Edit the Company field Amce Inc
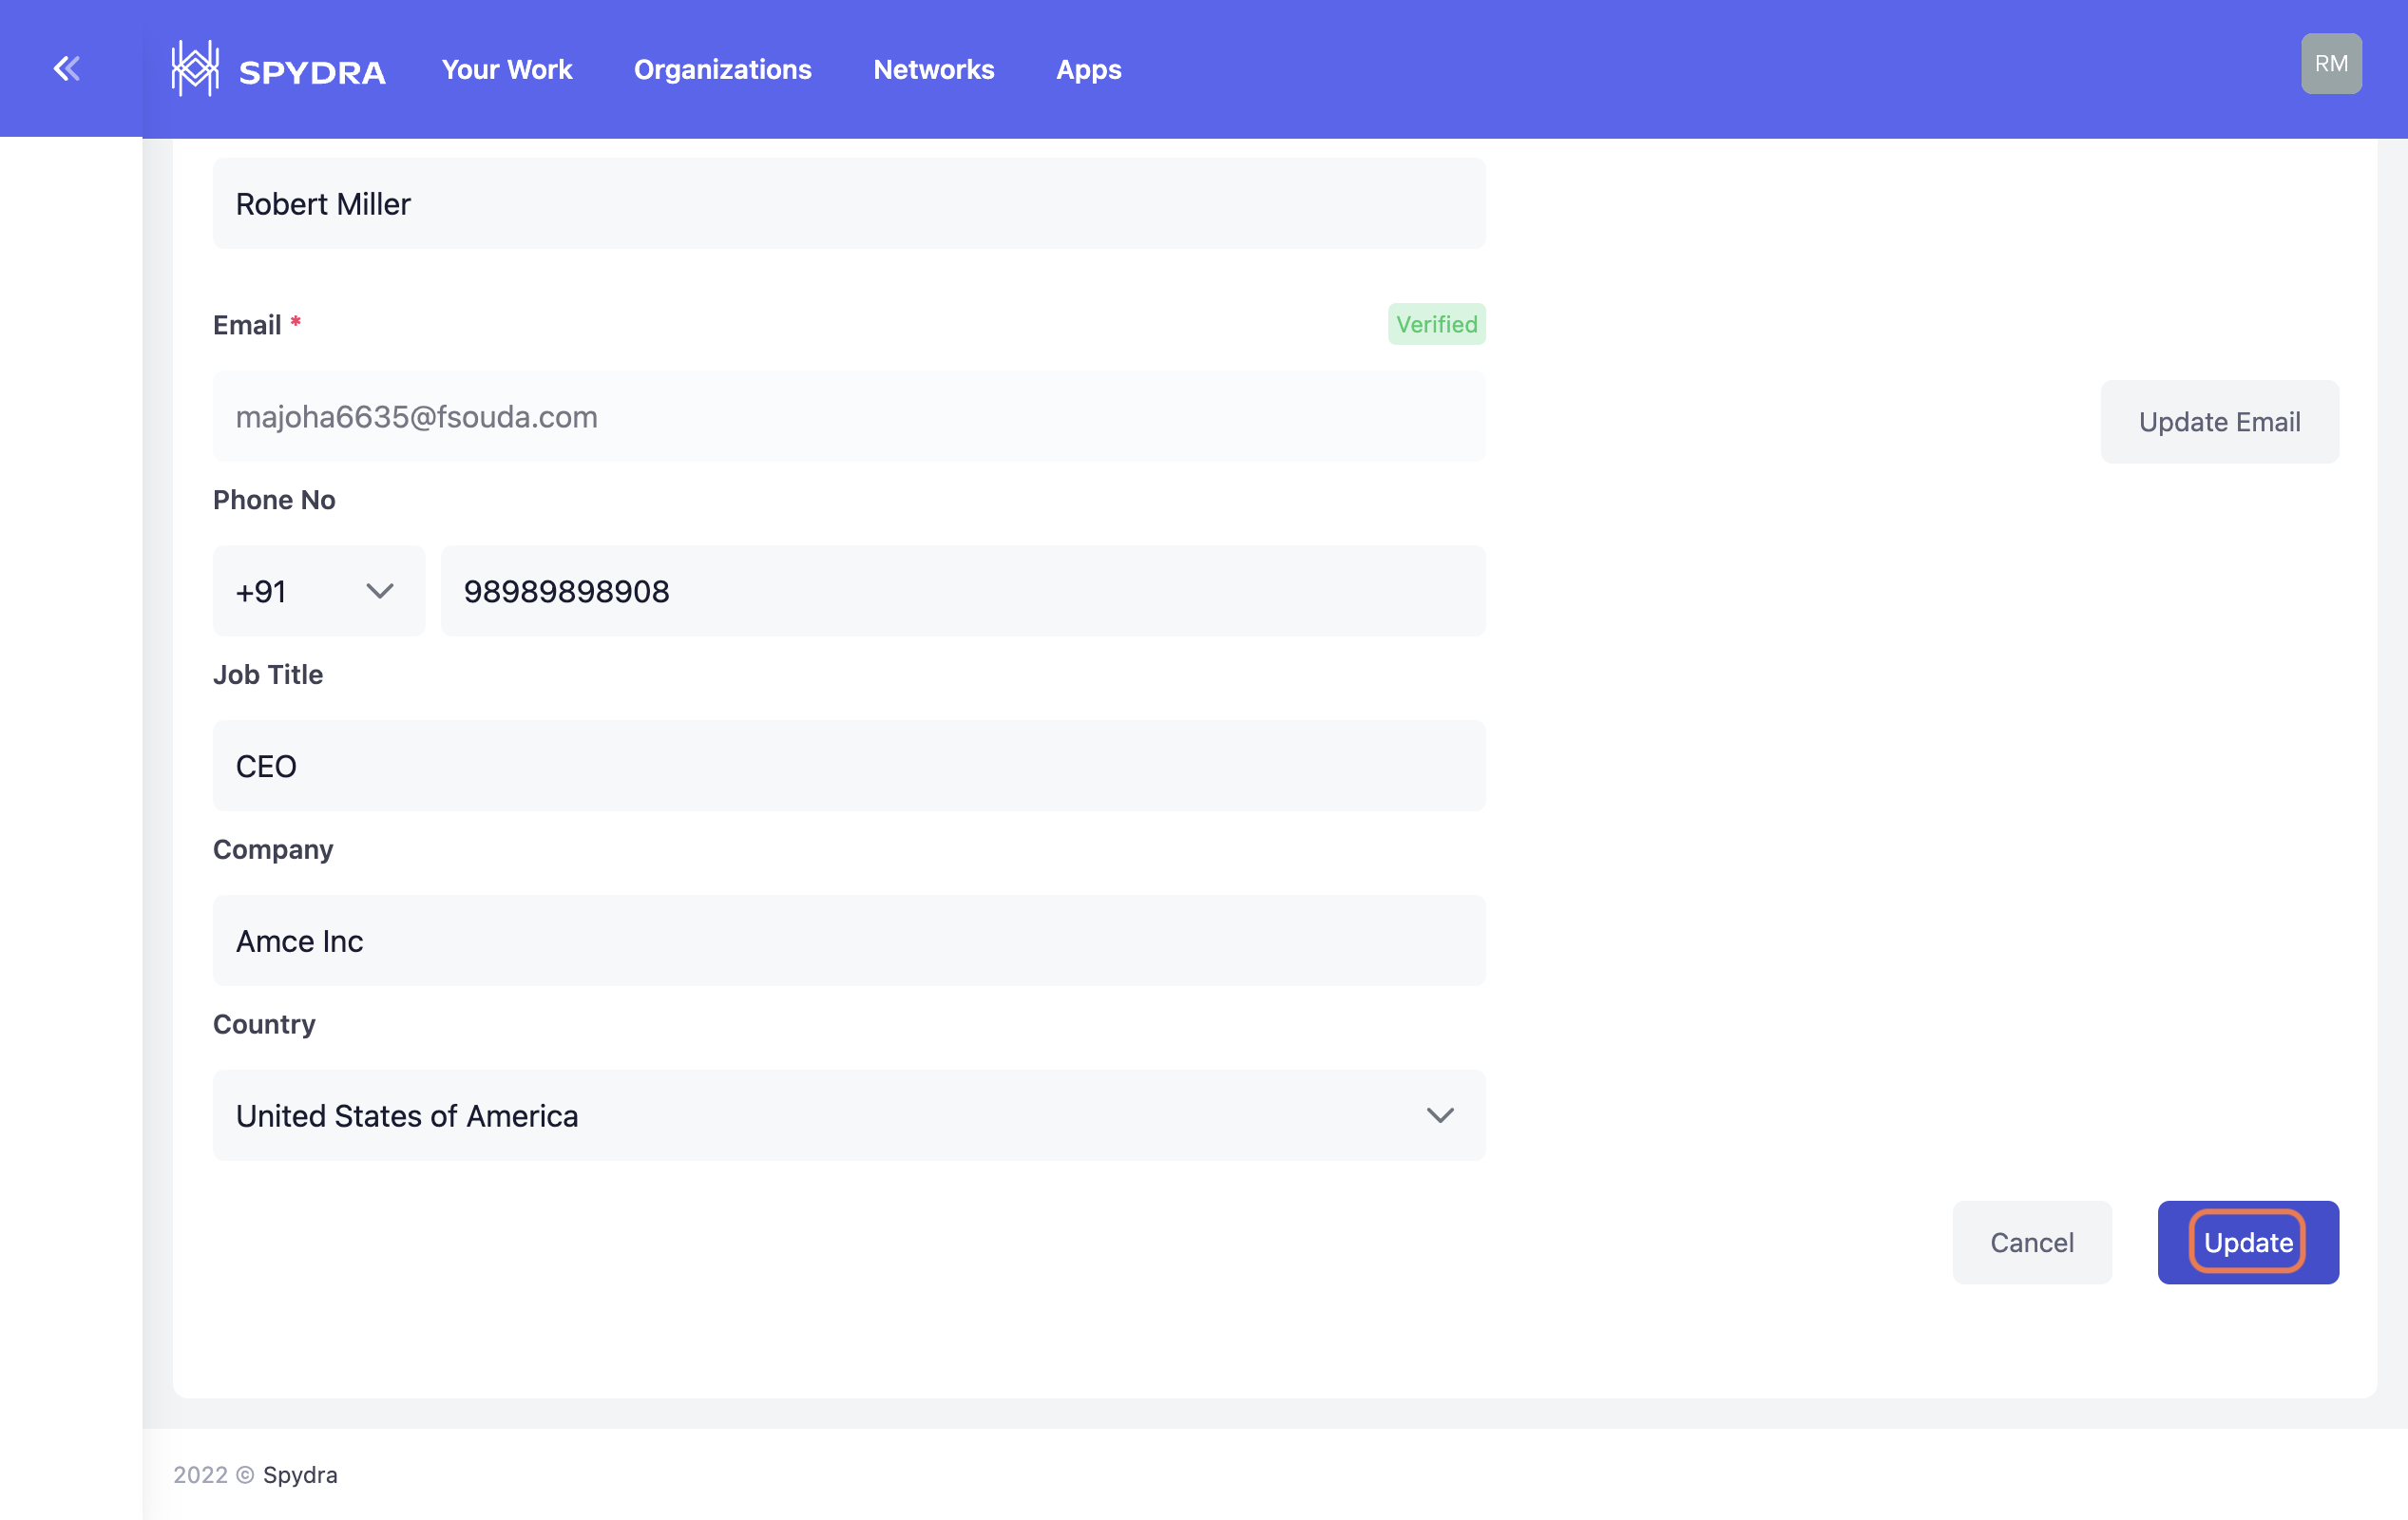 pyautogui.click(x=848, y=940)
